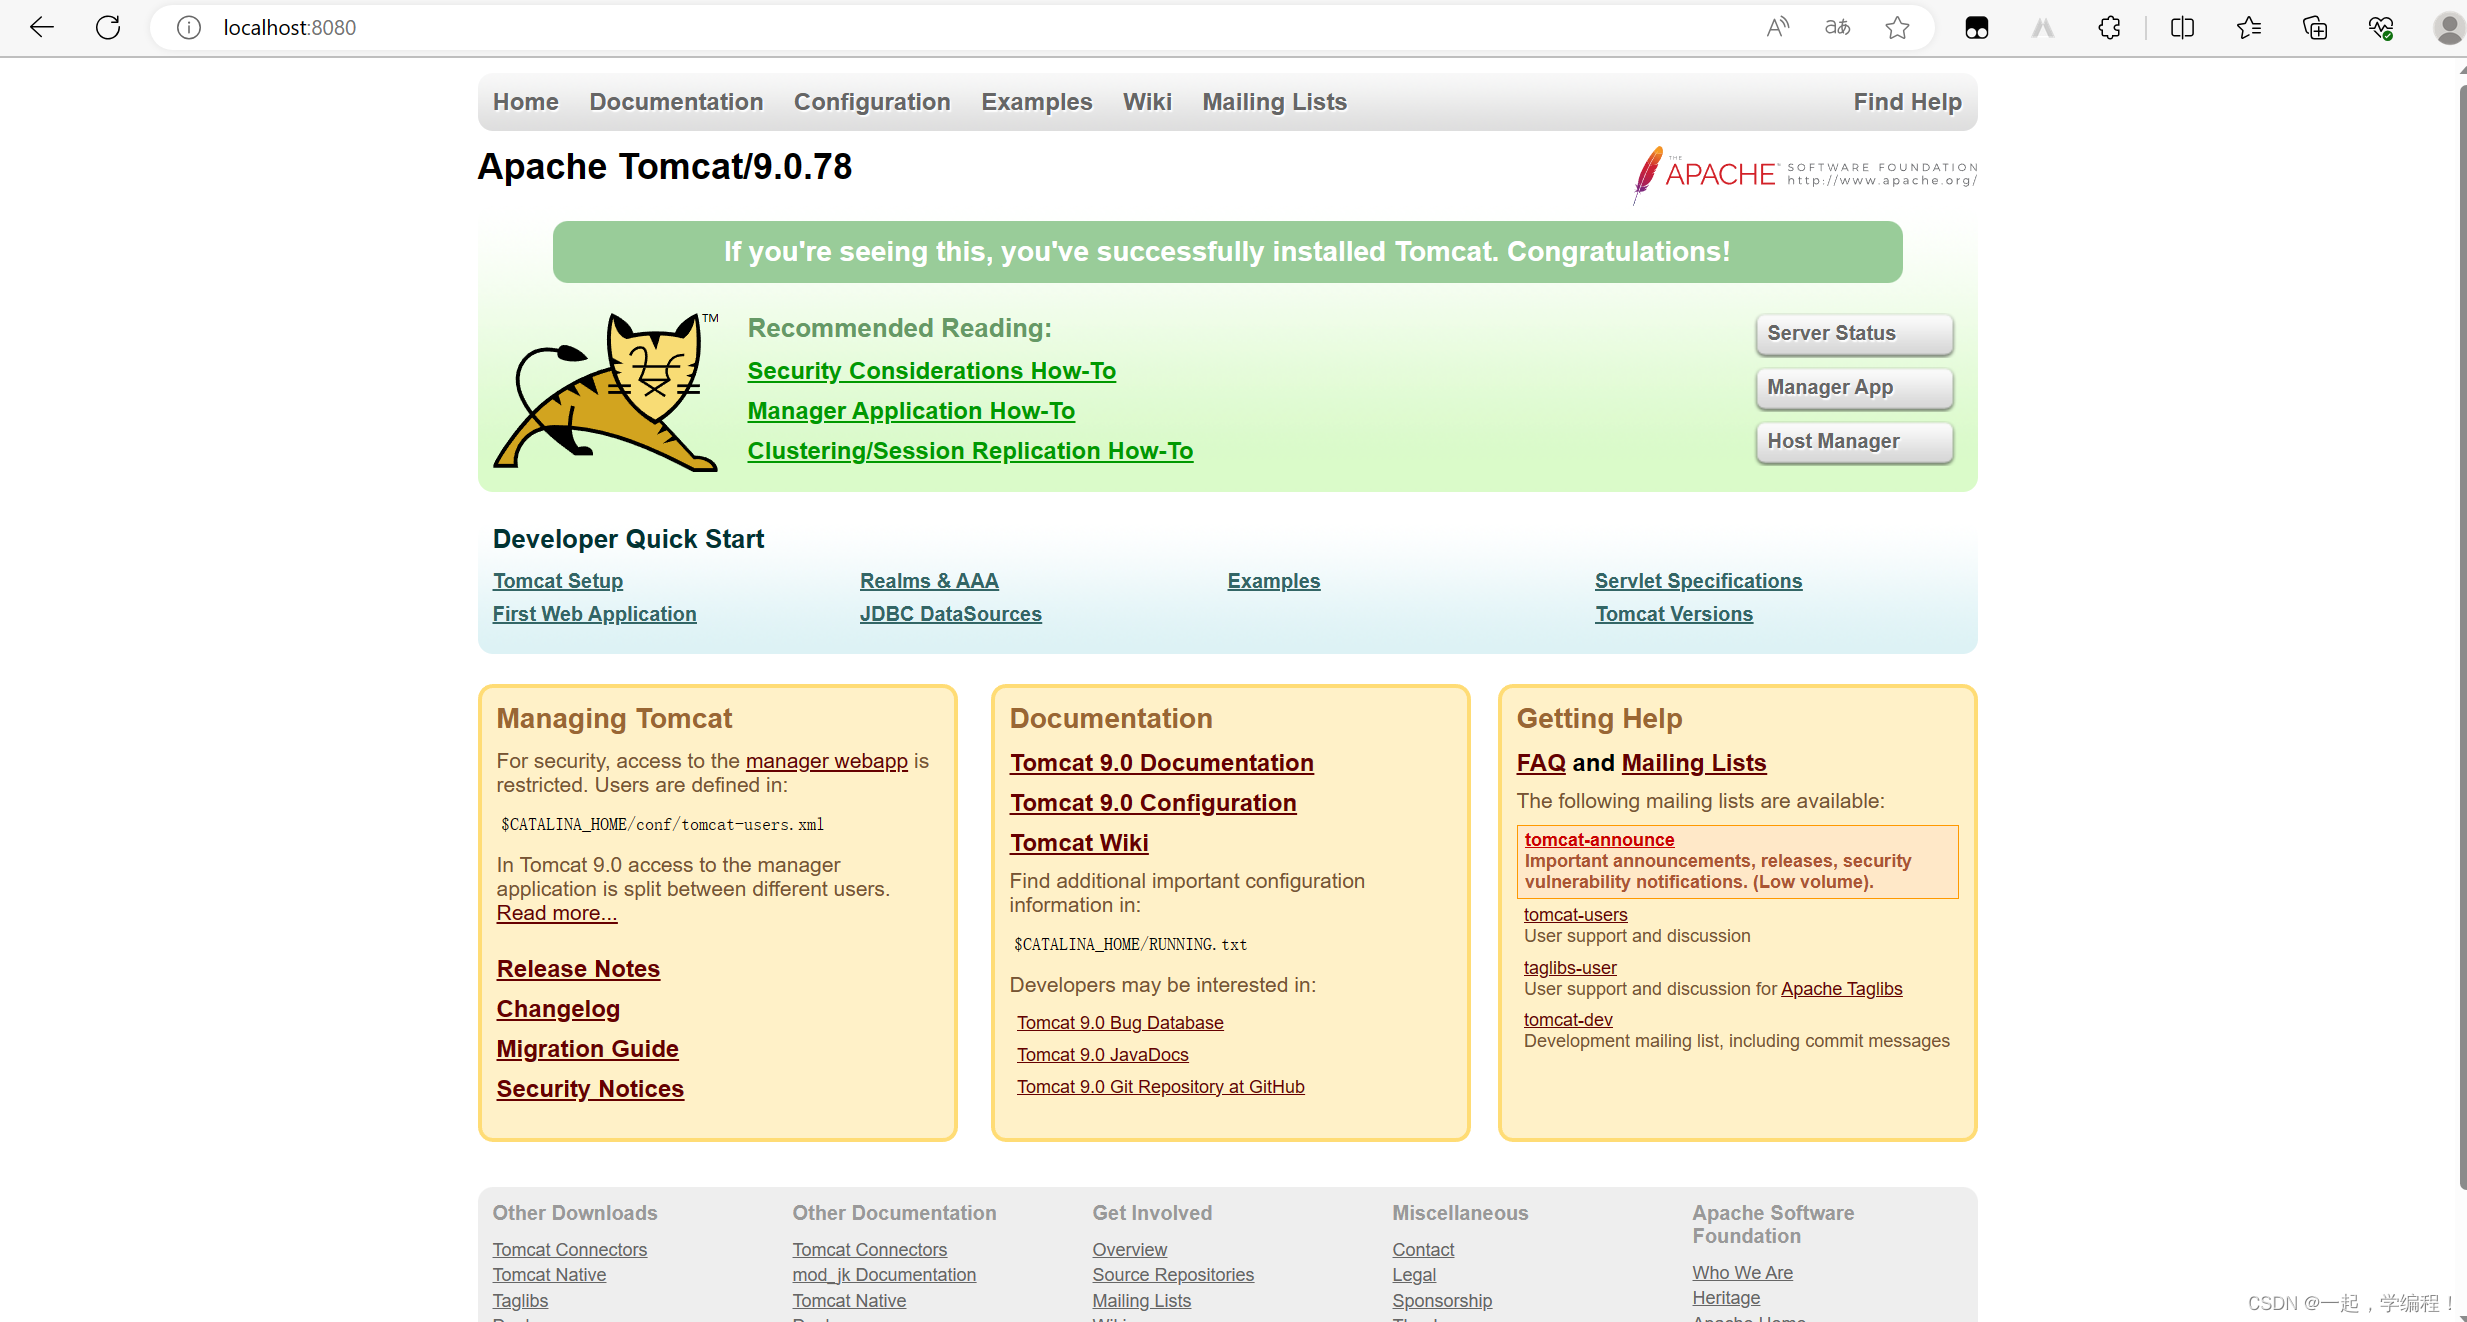
Task: Open Tomcat 9.0 Bug Database link
Action: (1120, 1023)
